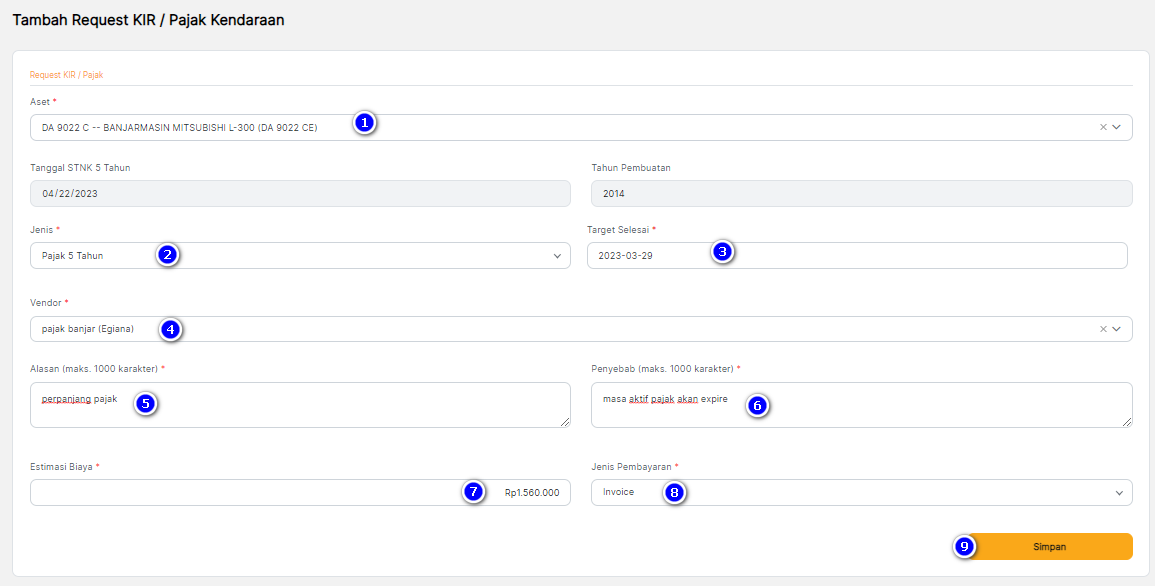Viewport: 1155px width, 586px height.
Task: Clear the selected Aset value
Action: tap(1103, 127)
